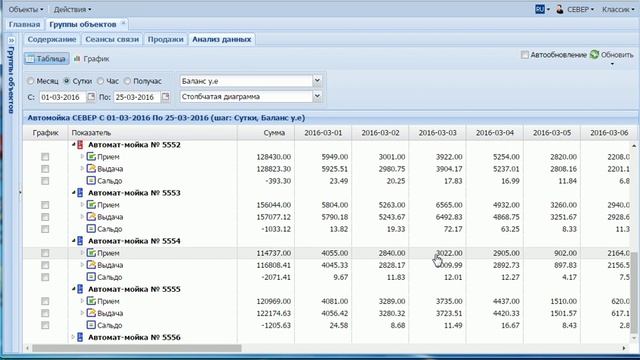Open the Столбчатая диаграмма dropdown
The height and width of the screenshot is (360, 640).
coord(317,96)
